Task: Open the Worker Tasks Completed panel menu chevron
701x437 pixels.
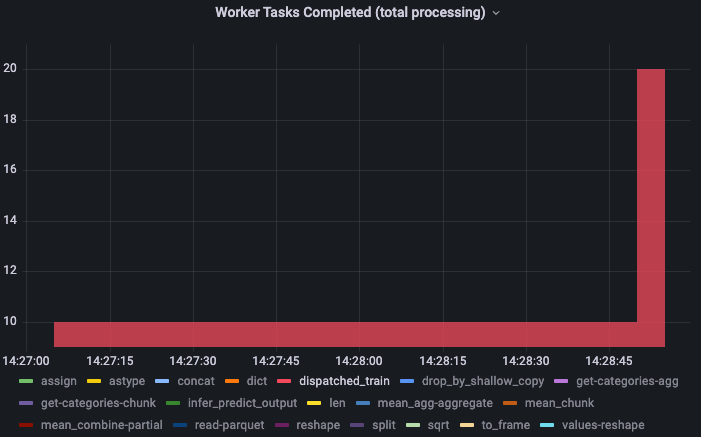Action: coord(496,13)
